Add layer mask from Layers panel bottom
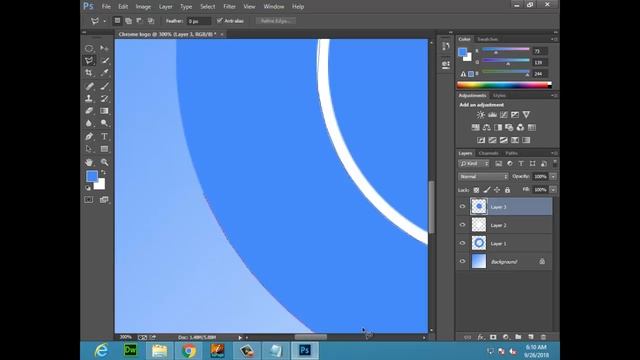 point(493,337)
